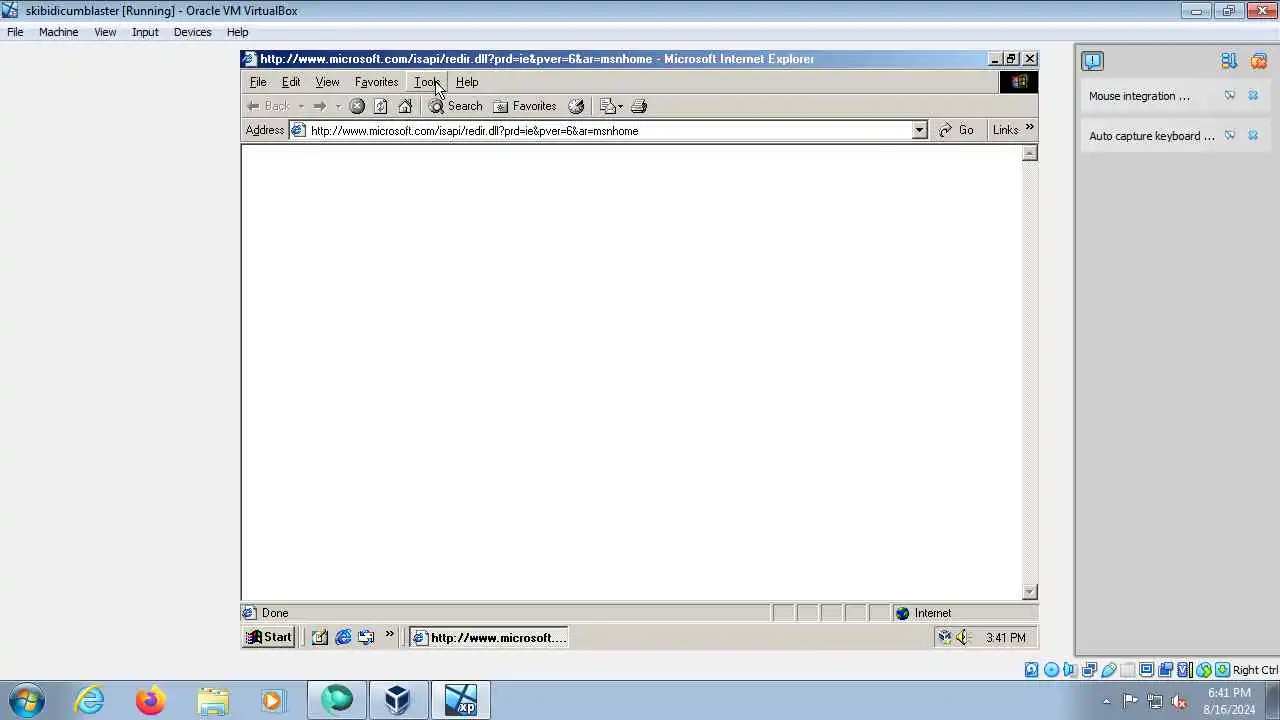Launch Internet Explorer from Windows 7 taskbar
Screen dimensions: 1280x720
tap(90, 700)
